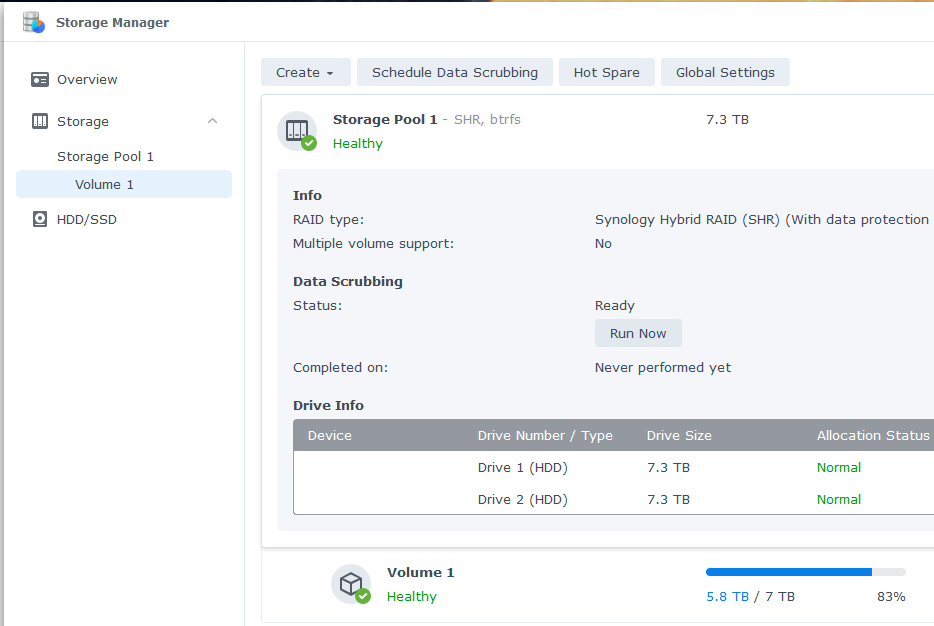Click the Storage sidebar icon

[40, 121]
